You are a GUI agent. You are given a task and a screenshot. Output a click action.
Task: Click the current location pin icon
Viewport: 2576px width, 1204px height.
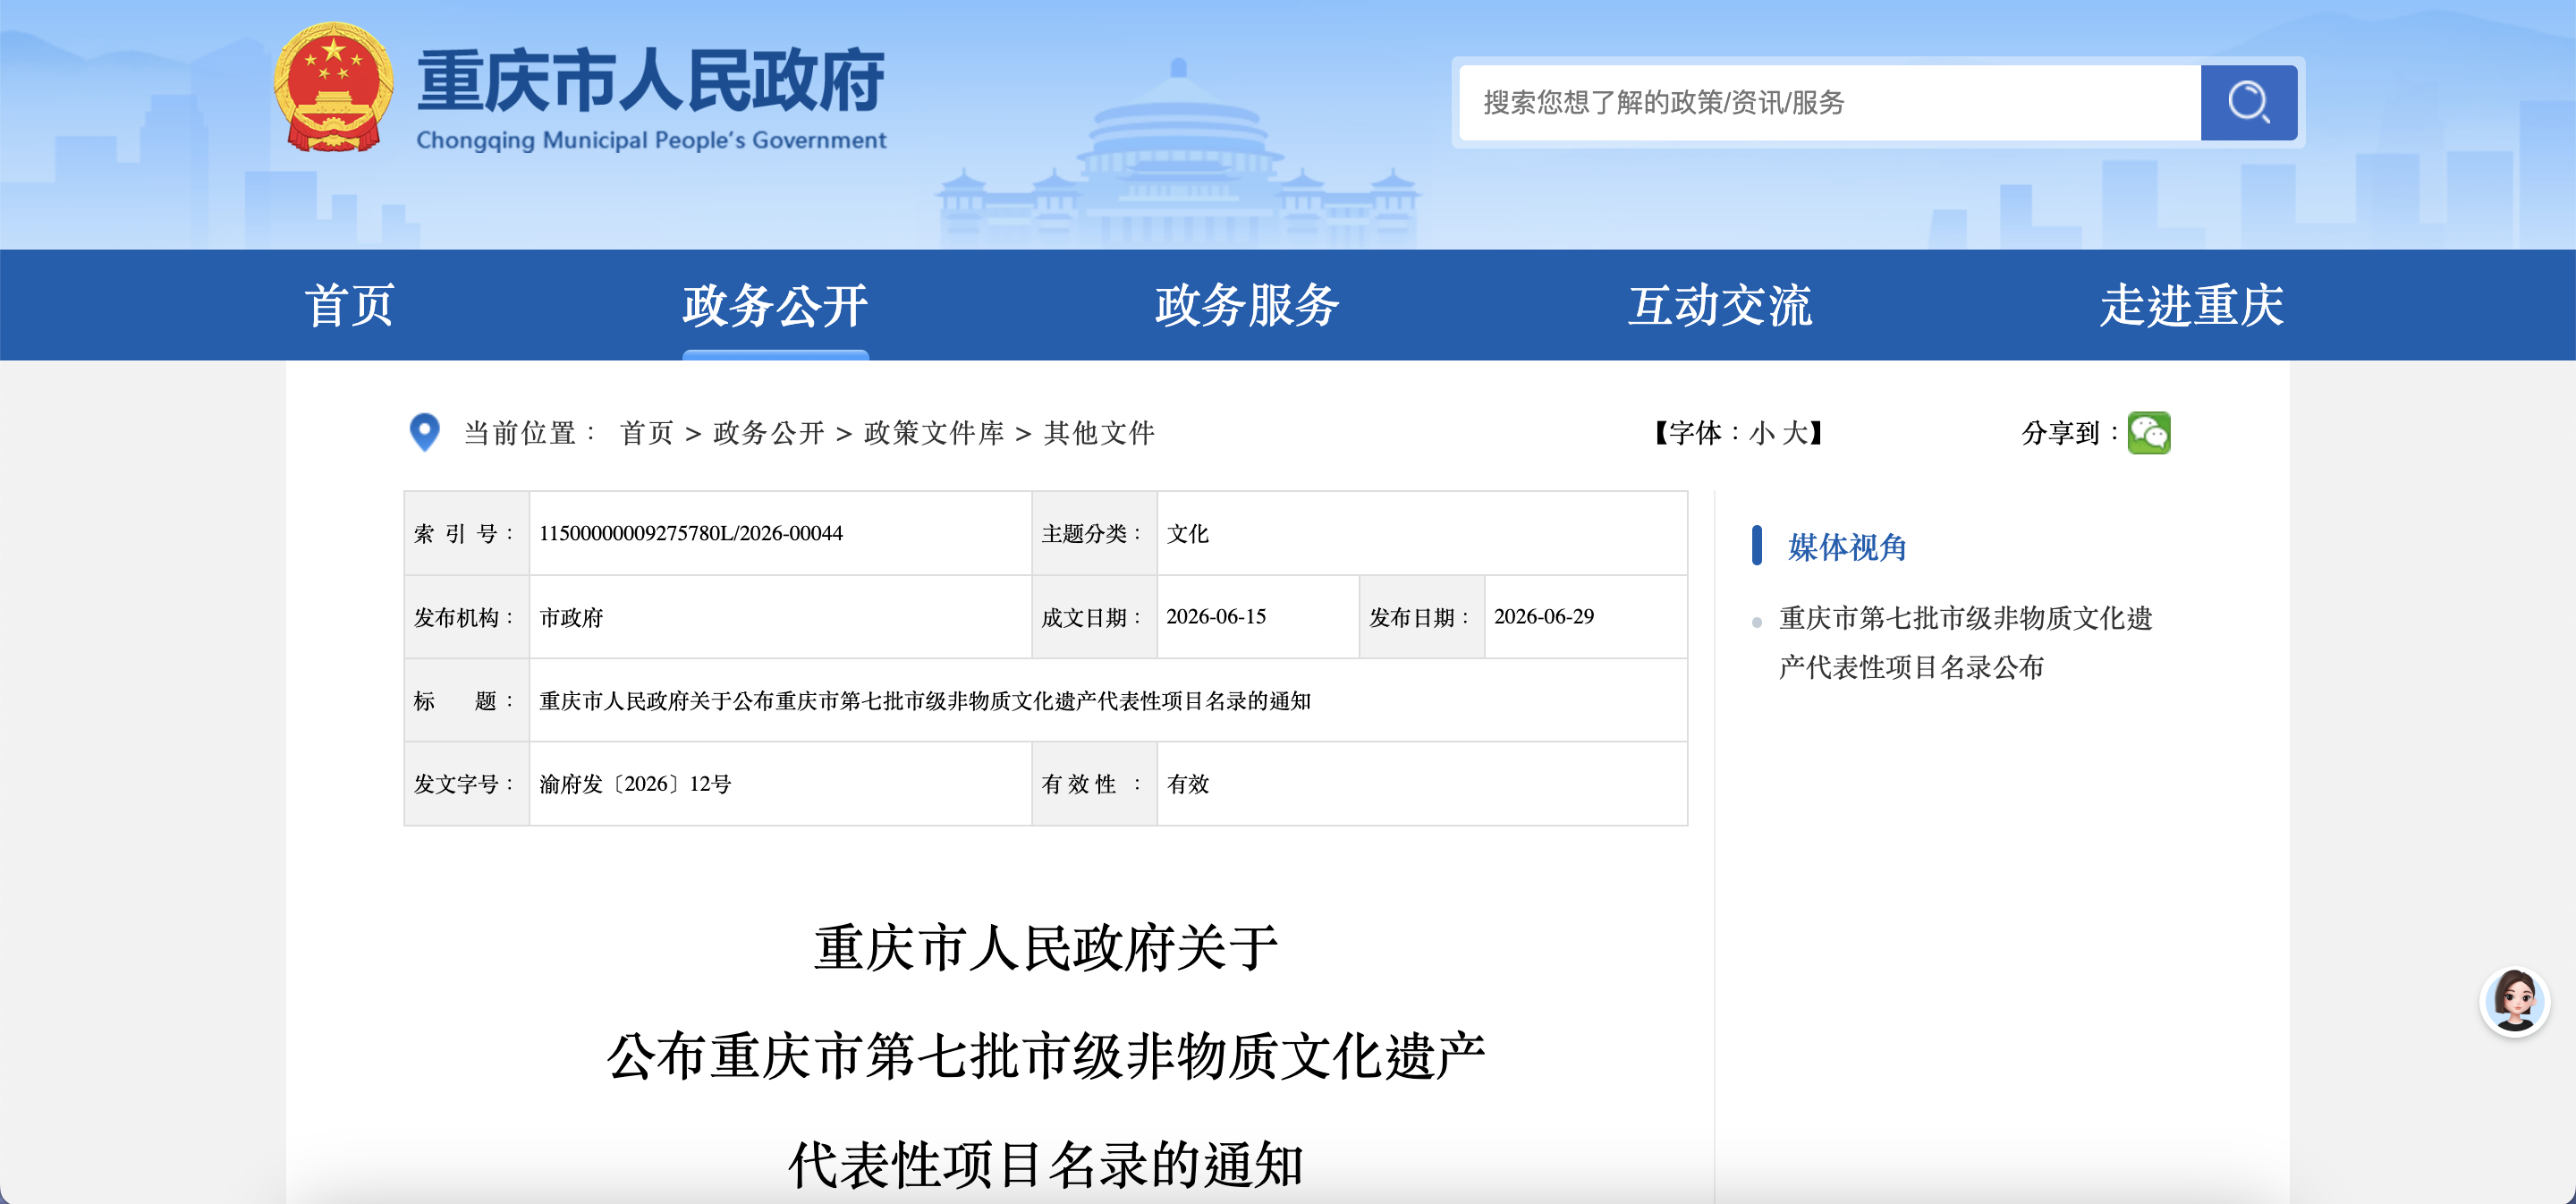425,432
